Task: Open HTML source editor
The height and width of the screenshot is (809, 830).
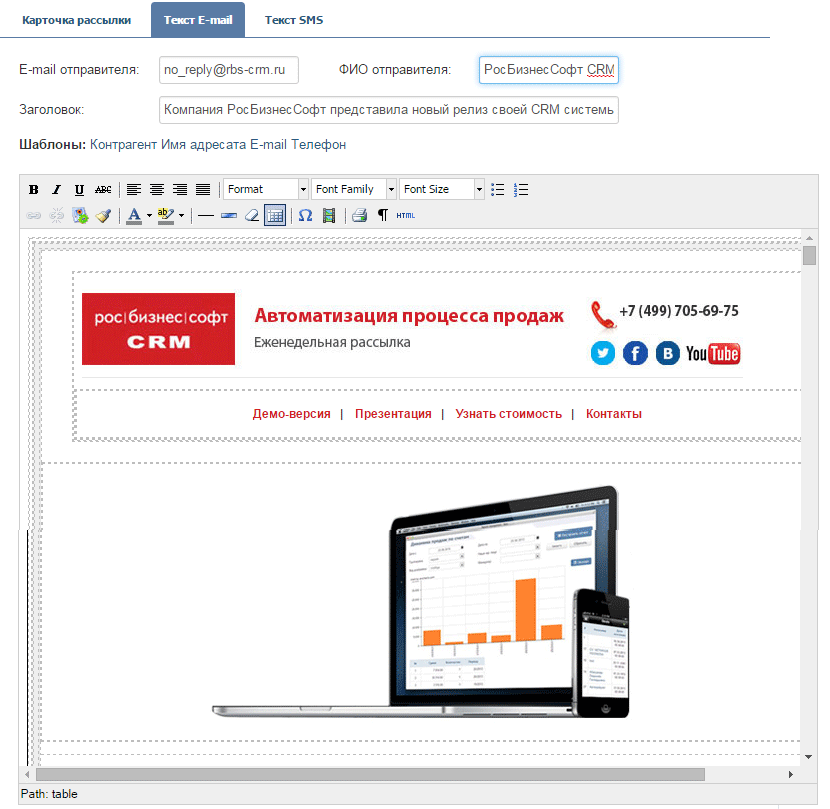Action: [x=405, y=215]
